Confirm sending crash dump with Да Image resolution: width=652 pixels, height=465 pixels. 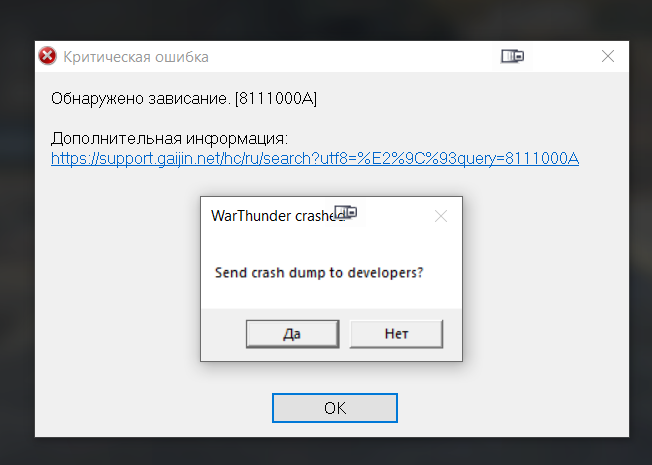292,334
